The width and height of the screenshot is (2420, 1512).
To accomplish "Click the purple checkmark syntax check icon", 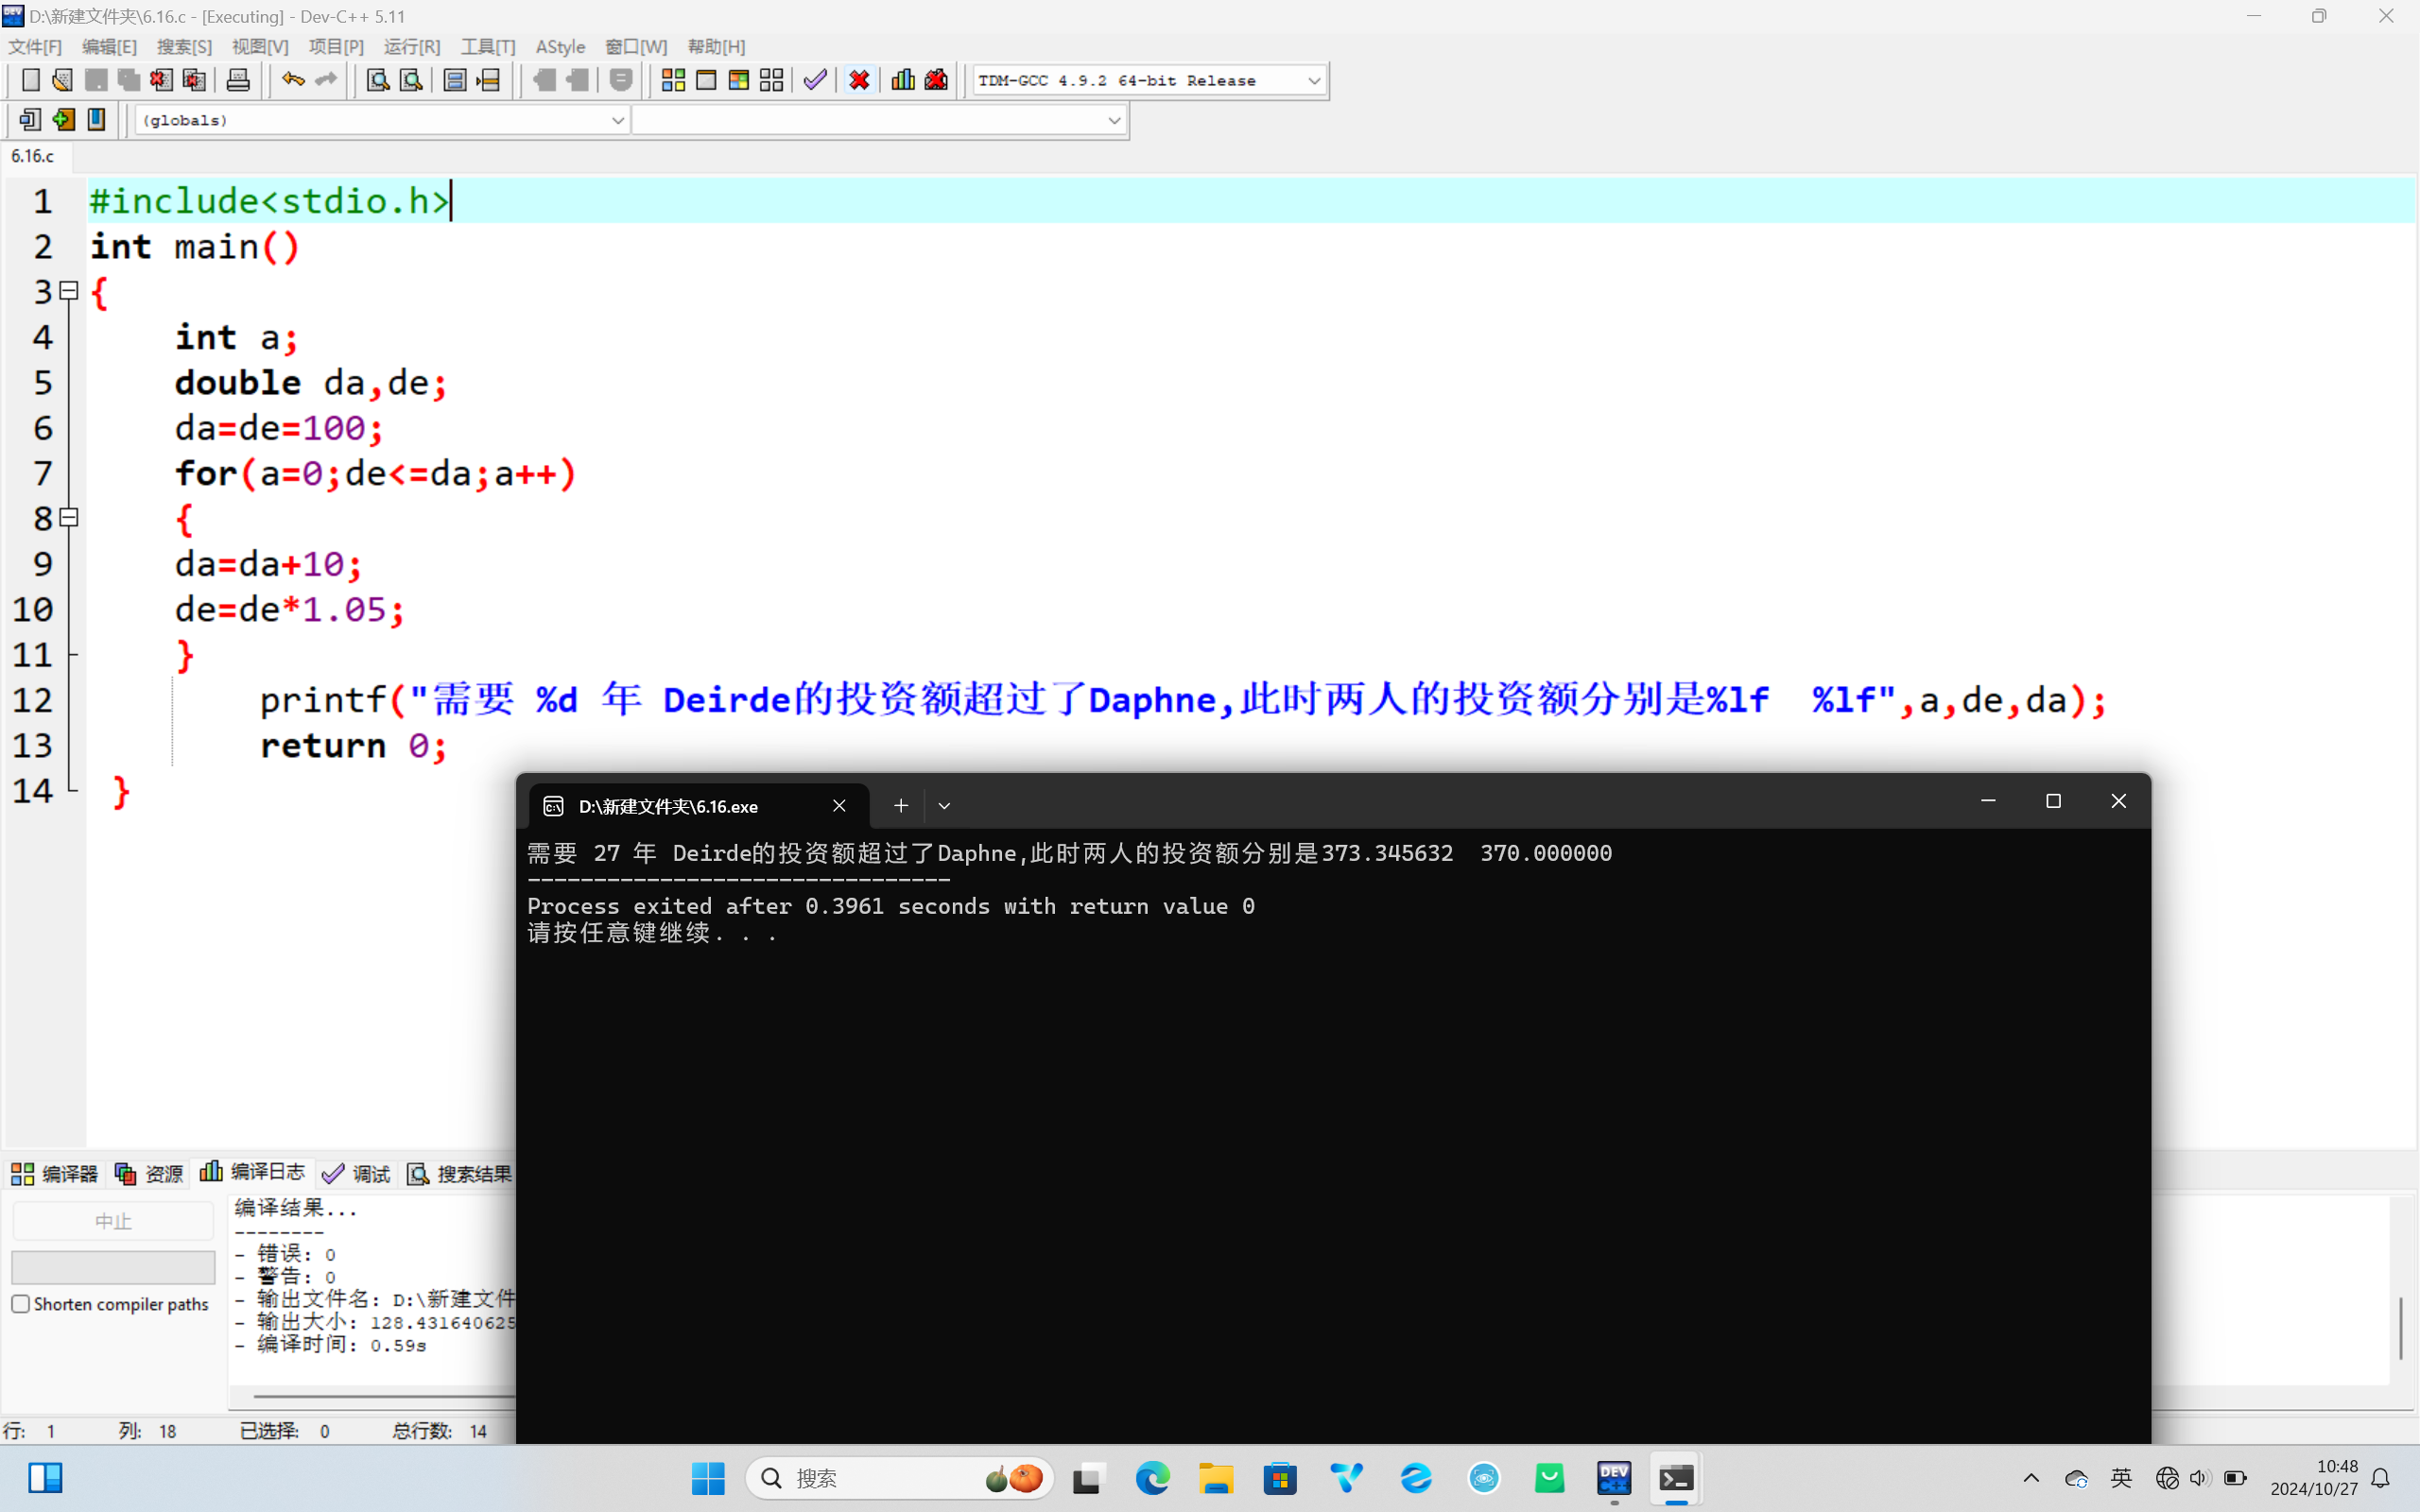I will [x=815, y=80].
